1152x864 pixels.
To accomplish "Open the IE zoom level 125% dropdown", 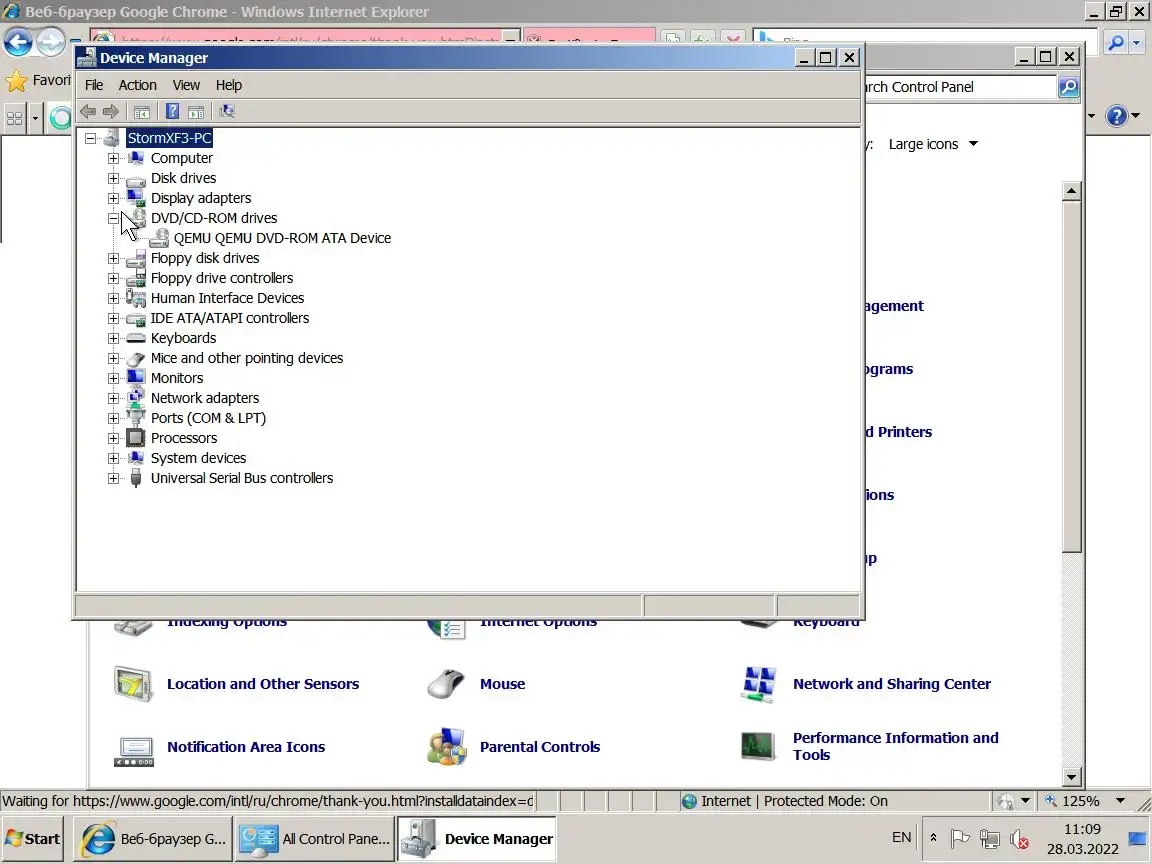I will pos(1120,801).
